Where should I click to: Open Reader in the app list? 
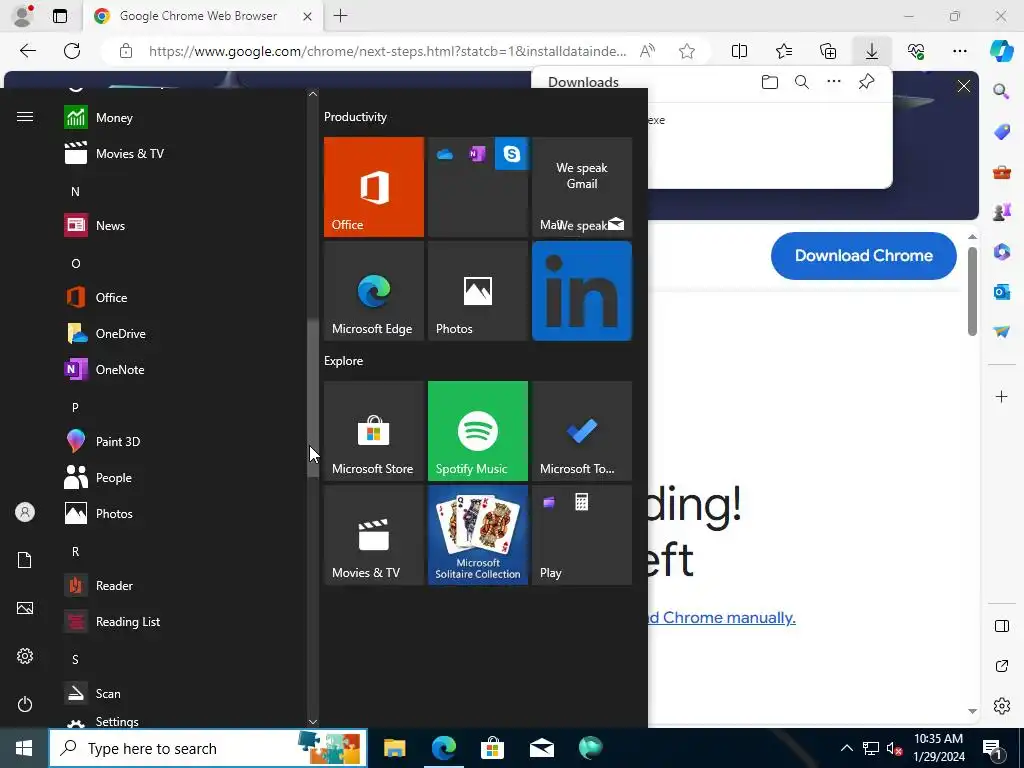(x=184, y=585)
